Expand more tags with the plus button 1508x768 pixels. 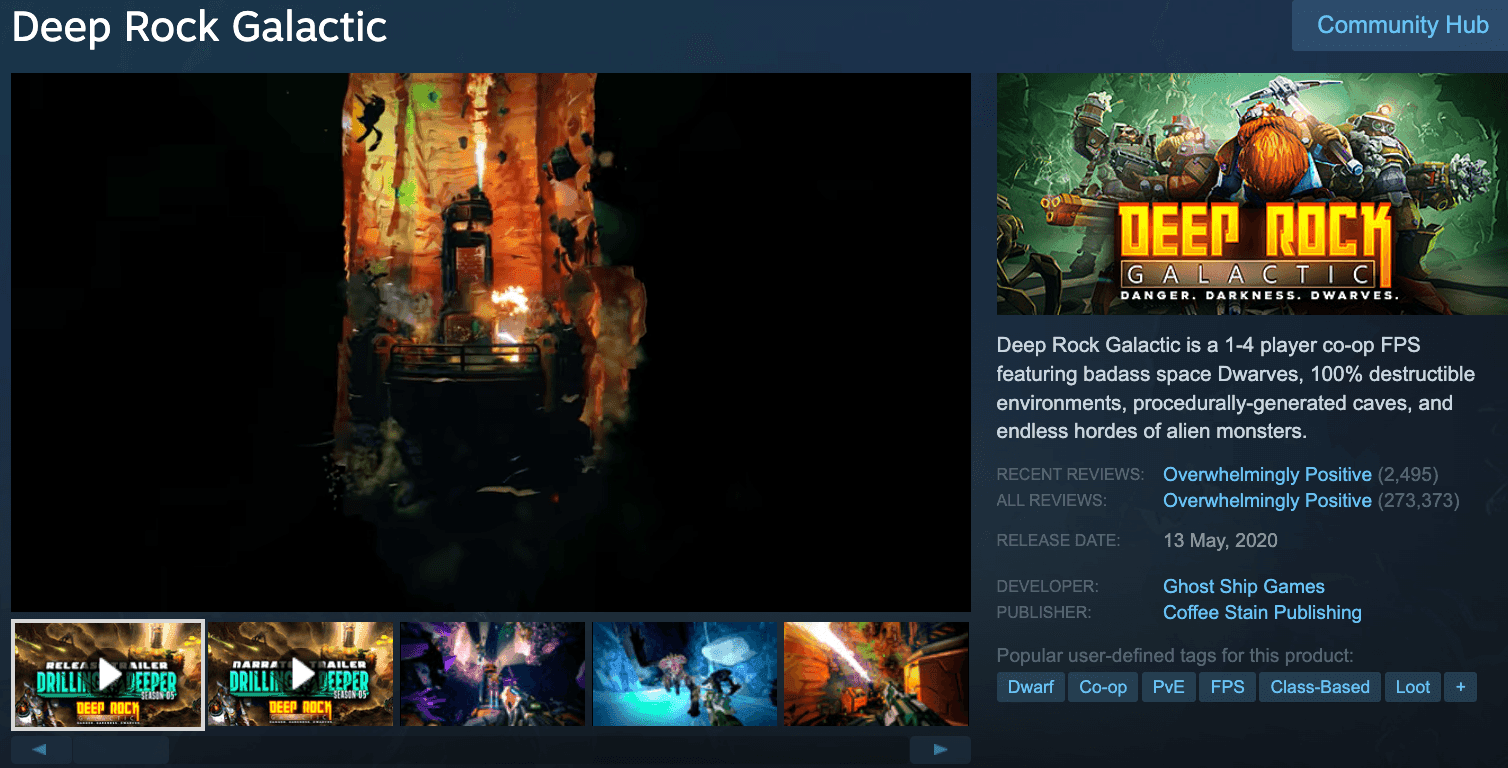point(1460,687)
